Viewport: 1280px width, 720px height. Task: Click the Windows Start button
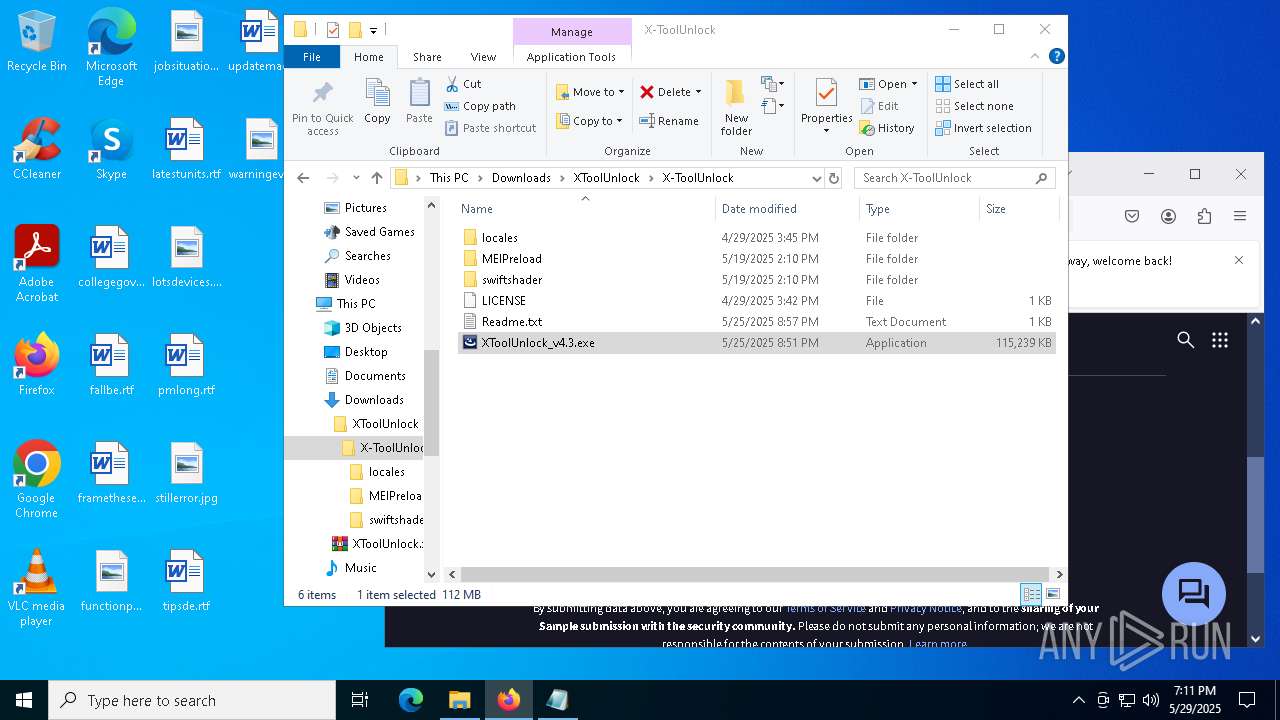[24, 700]
